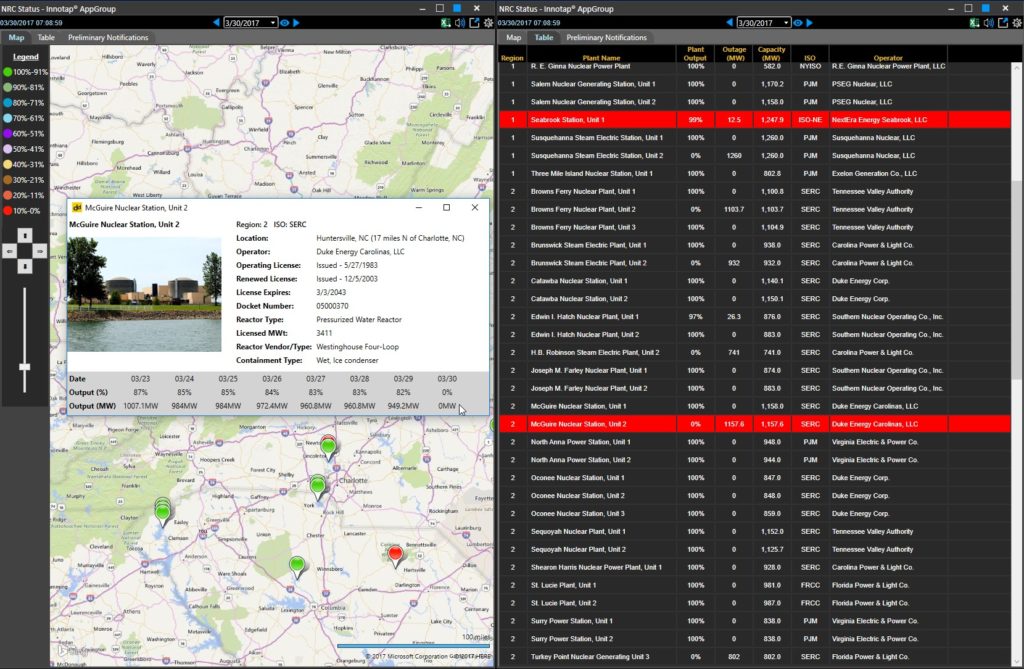Click pop-out window icon in Table window
This screenshot has height=669, width=1024.
tap(1002, 22)
